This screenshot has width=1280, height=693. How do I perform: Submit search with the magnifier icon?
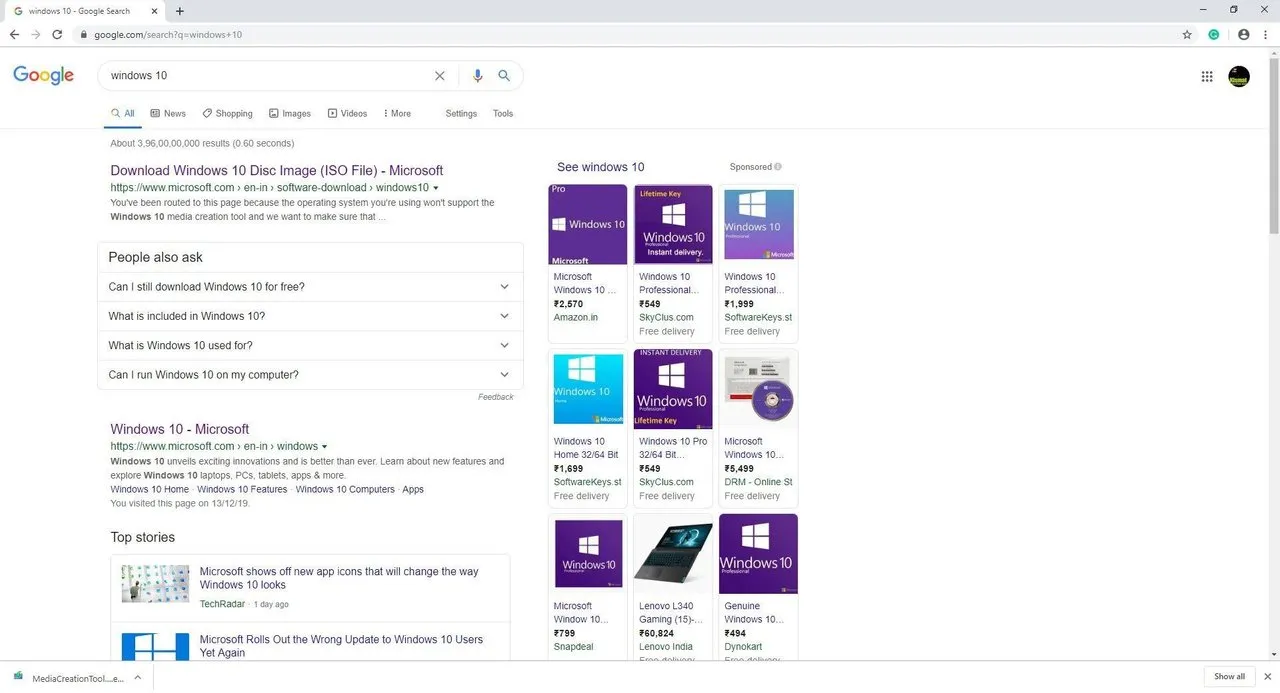[504, 75]
